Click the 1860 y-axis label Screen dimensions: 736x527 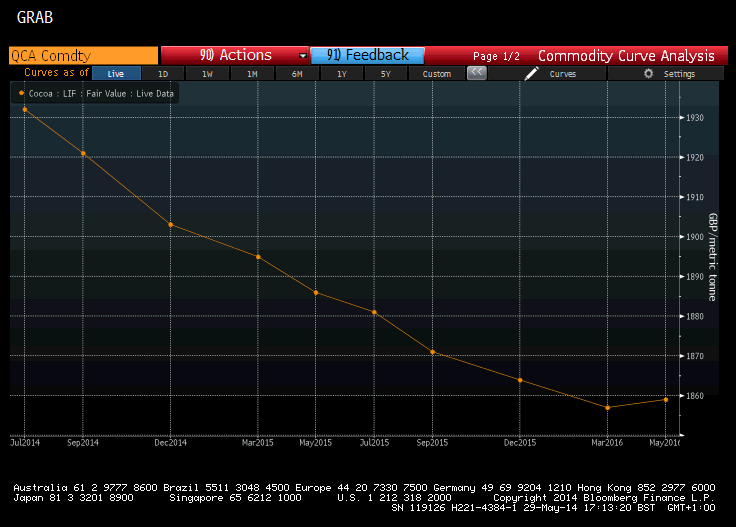tap(695, 396)
